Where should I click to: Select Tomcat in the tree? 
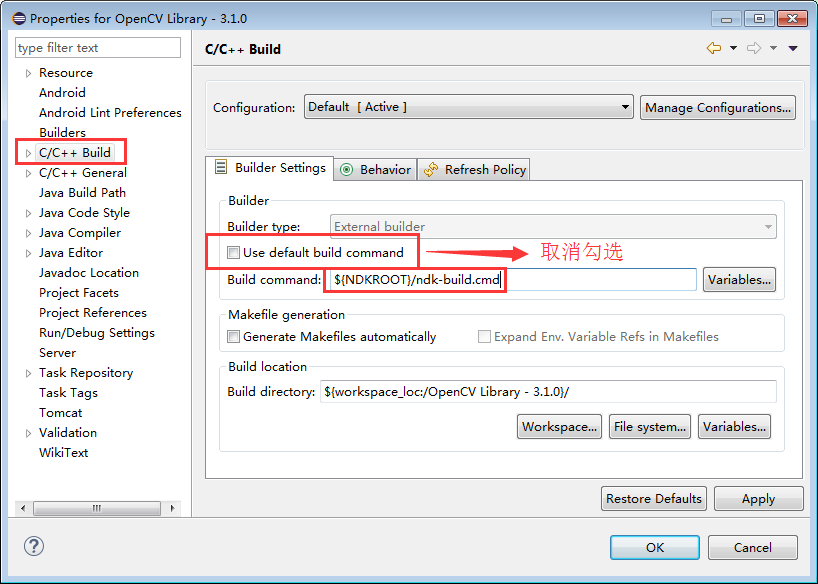pyautogui.click(x=61, y=413)
